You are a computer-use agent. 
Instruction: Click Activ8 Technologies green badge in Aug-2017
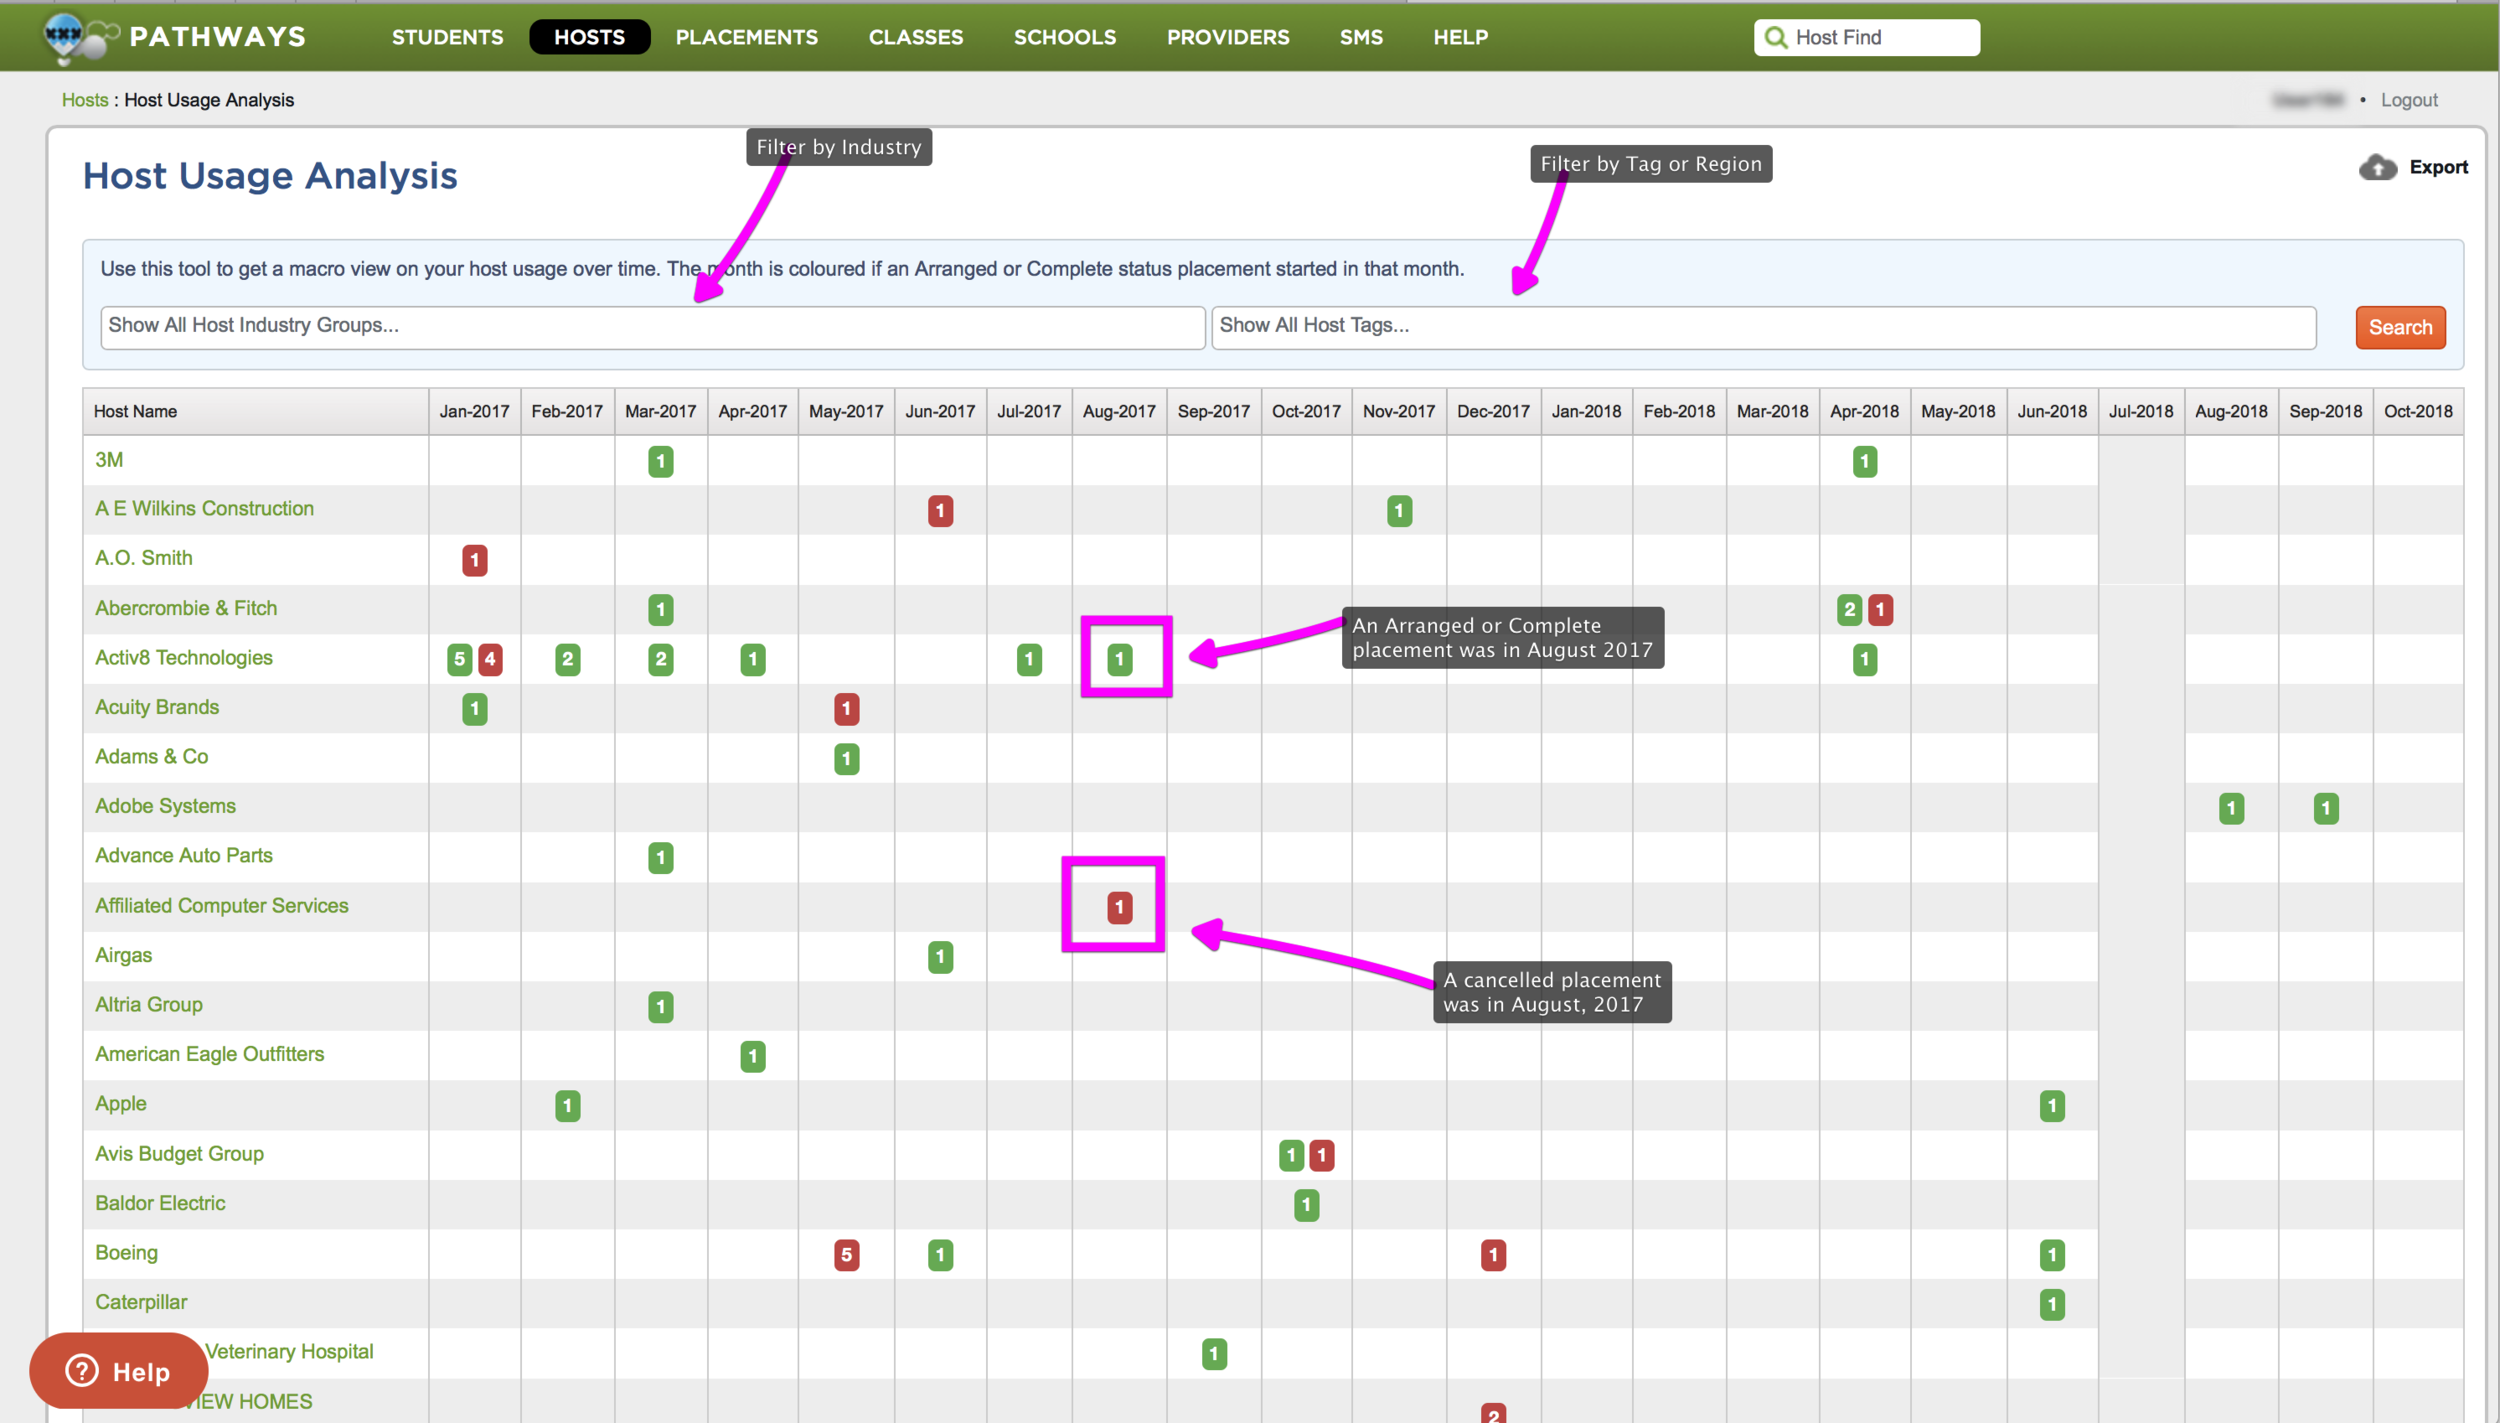click(x=1120, y=659)
